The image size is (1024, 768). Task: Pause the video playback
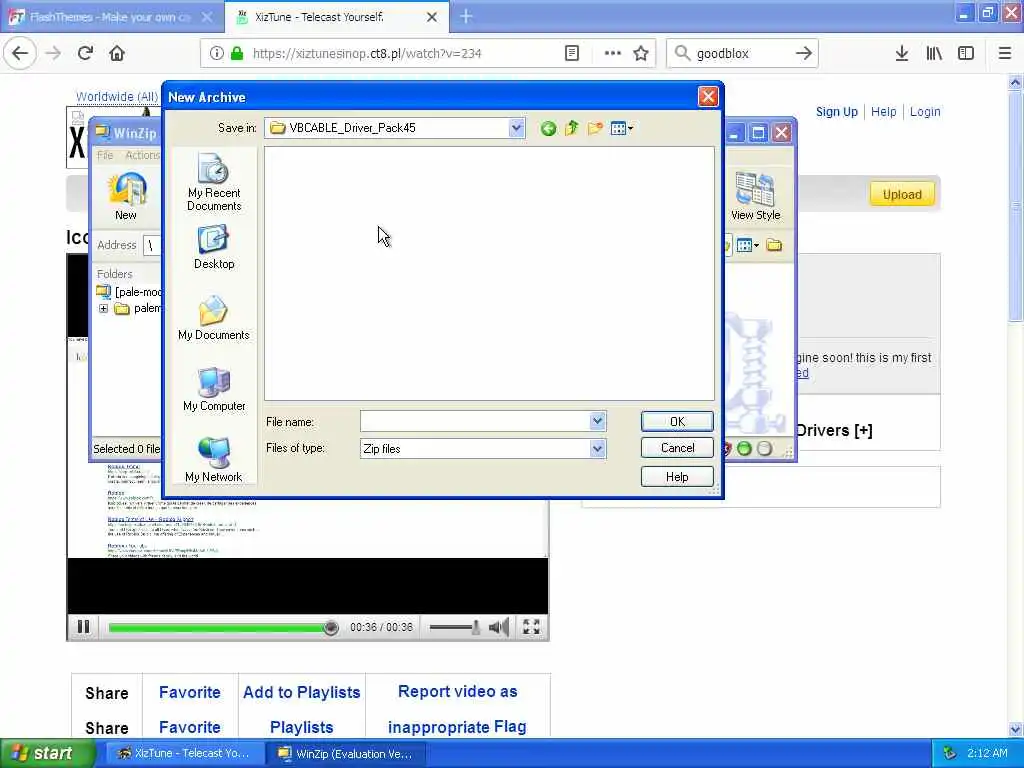point(84,627)
